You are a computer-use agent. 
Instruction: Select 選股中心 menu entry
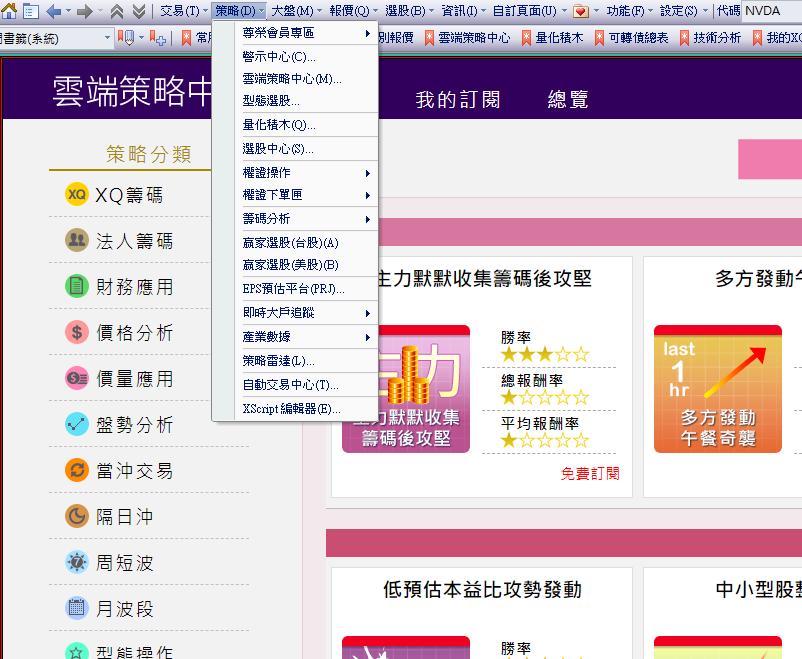tap(278, 149)
